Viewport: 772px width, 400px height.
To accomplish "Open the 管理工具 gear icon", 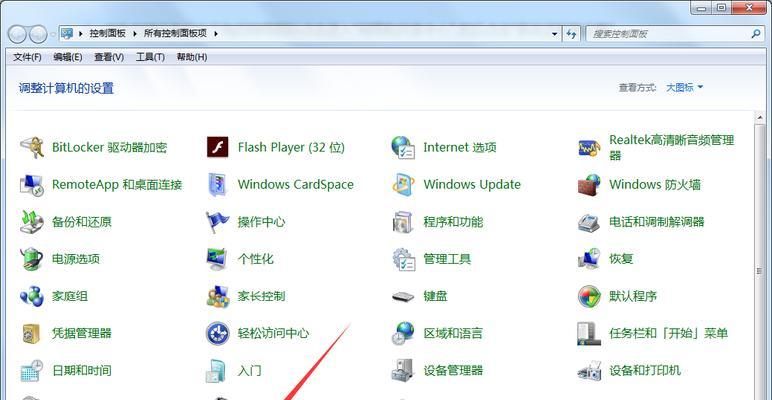I will click(403, 259).
